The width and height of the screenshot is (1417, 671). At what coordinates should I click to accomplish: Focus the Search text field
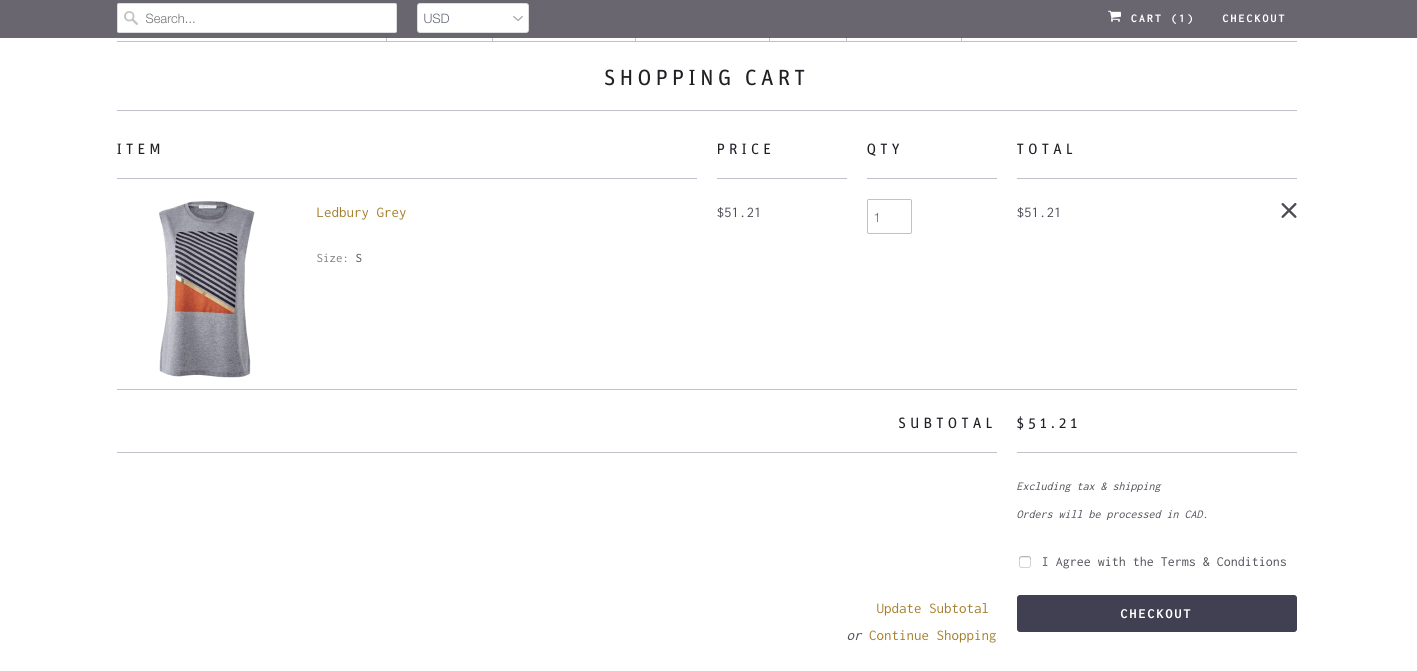point(265,18)
